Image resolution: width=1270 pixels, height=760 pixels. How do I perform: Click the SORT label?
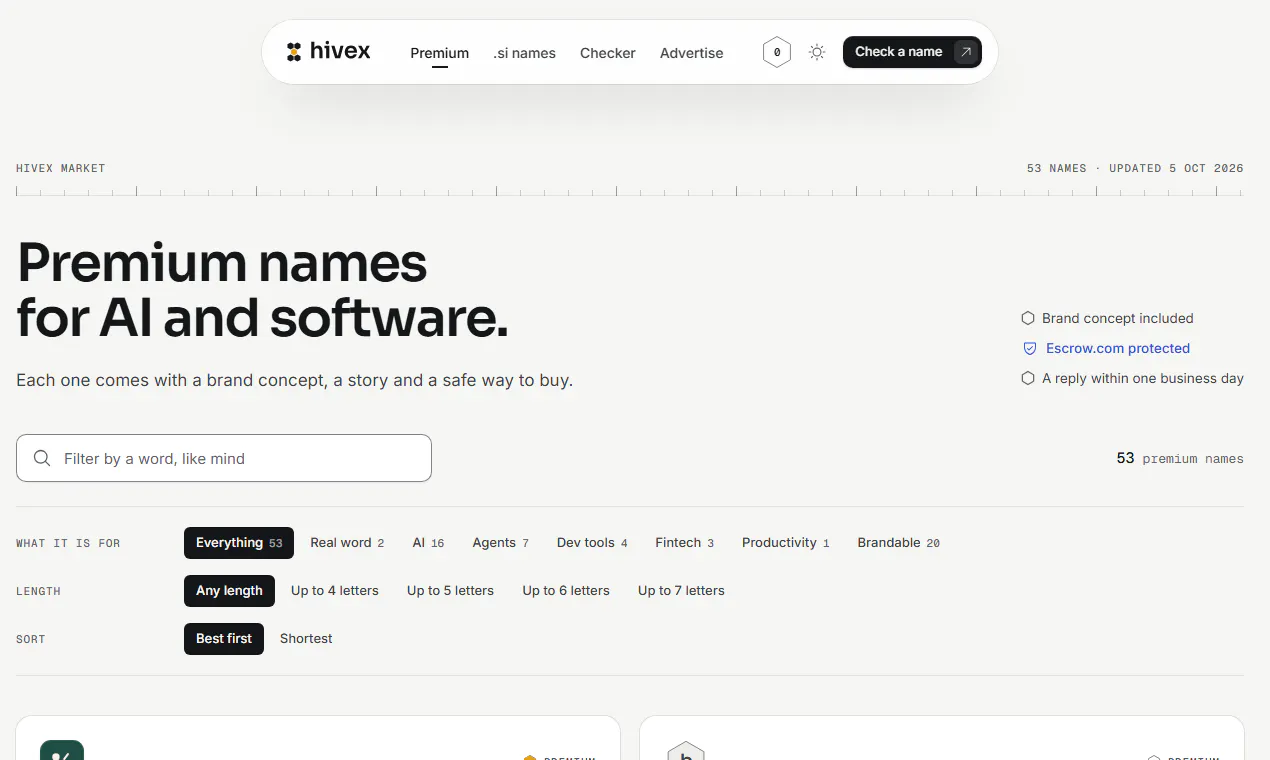click(x=31, y=639)
